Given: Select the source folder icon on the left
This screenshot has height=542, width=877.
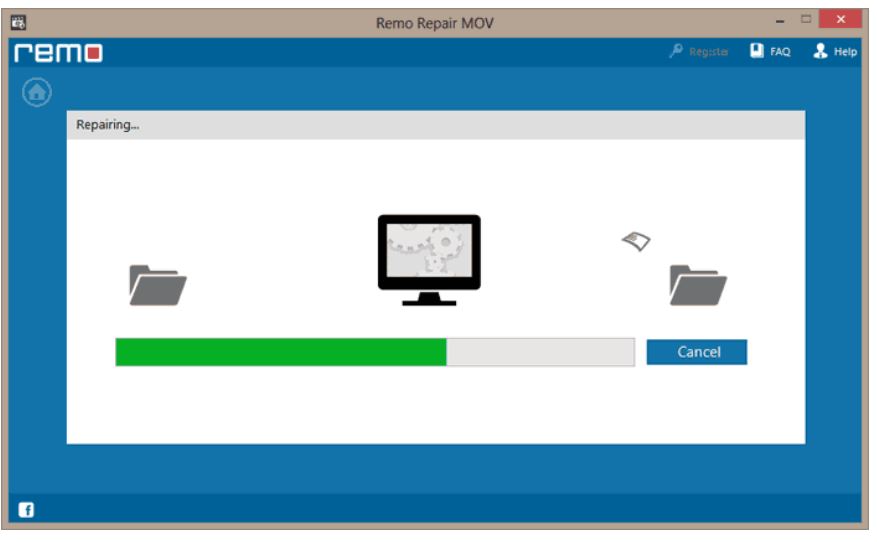Looking at the screenshot, I should click(157, 285).
